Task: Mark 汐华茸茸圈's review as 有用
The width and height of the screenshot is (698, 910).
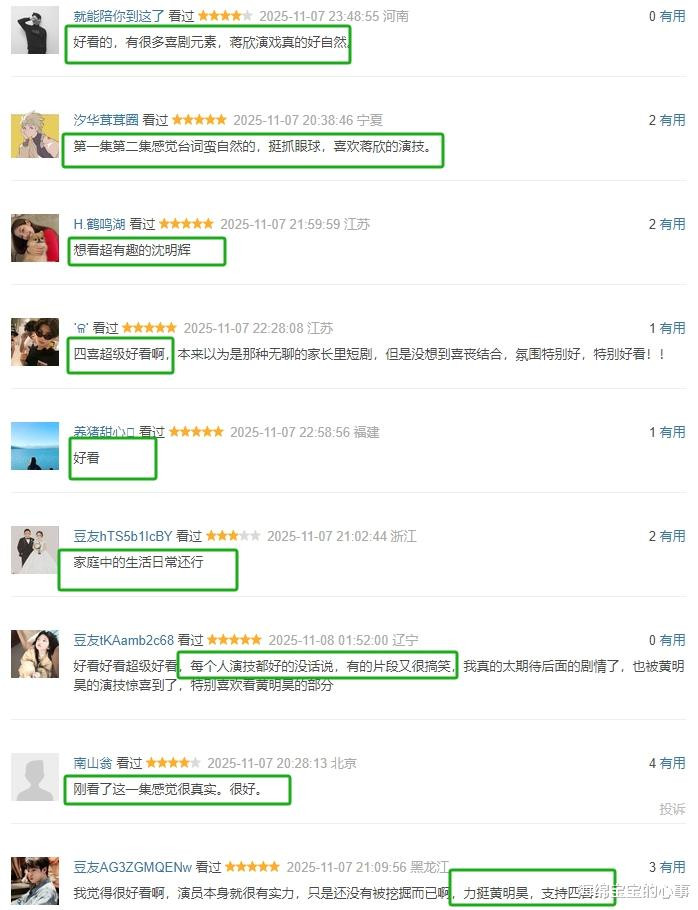Action: 672,120
